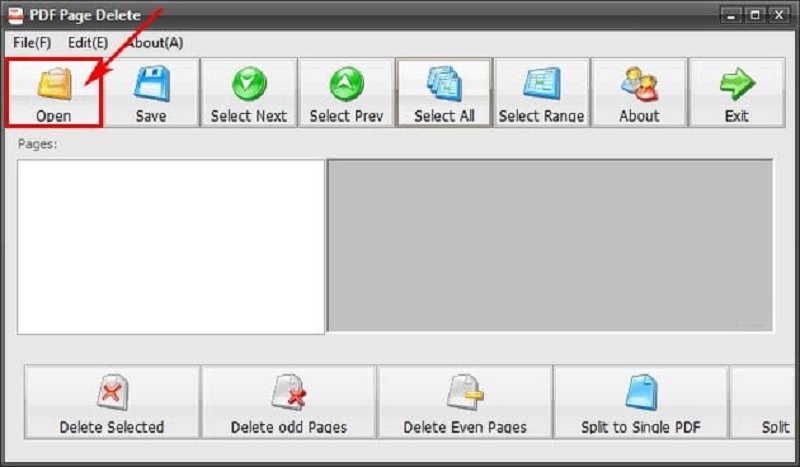
Task: Exit the app via green arrow button
Action: click(x=737, y=92)
